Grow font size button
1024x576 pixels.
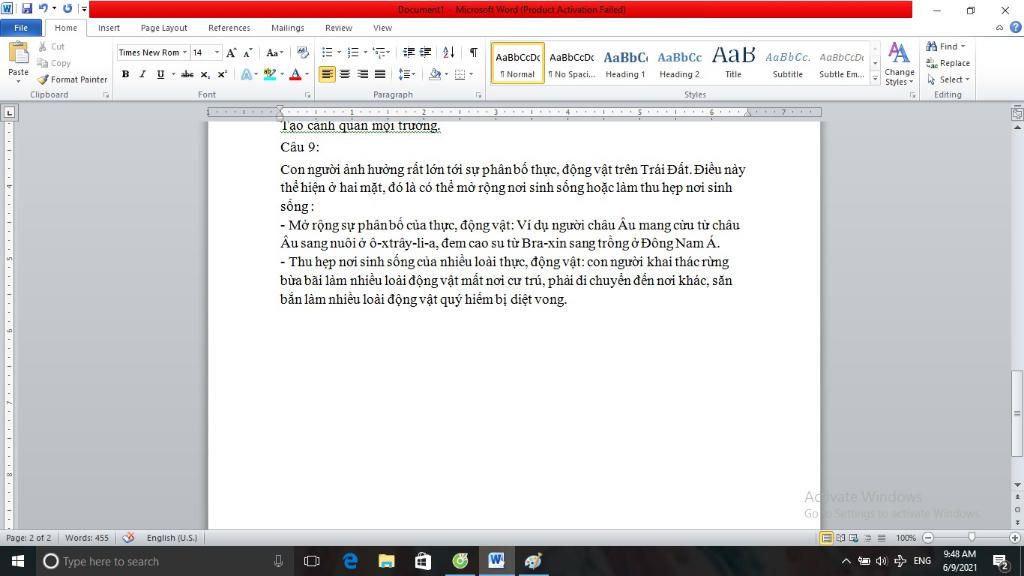click(231, 53)
